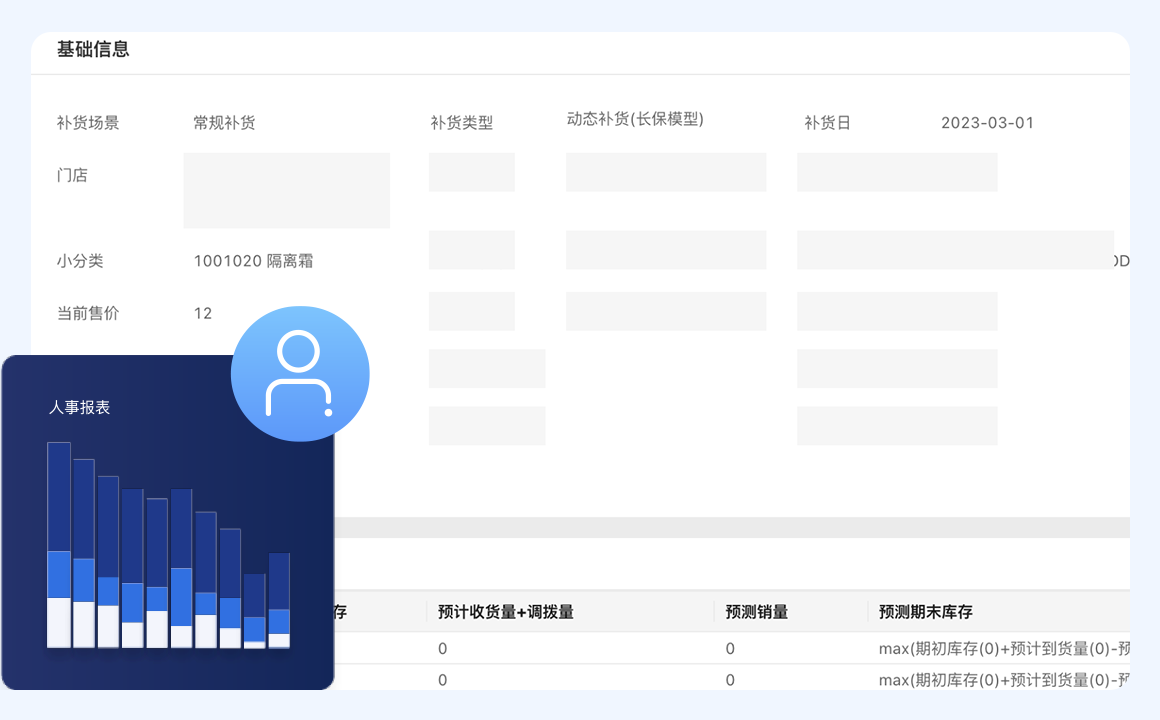Open the 人事报表 card title

click(x=79, y=408)
